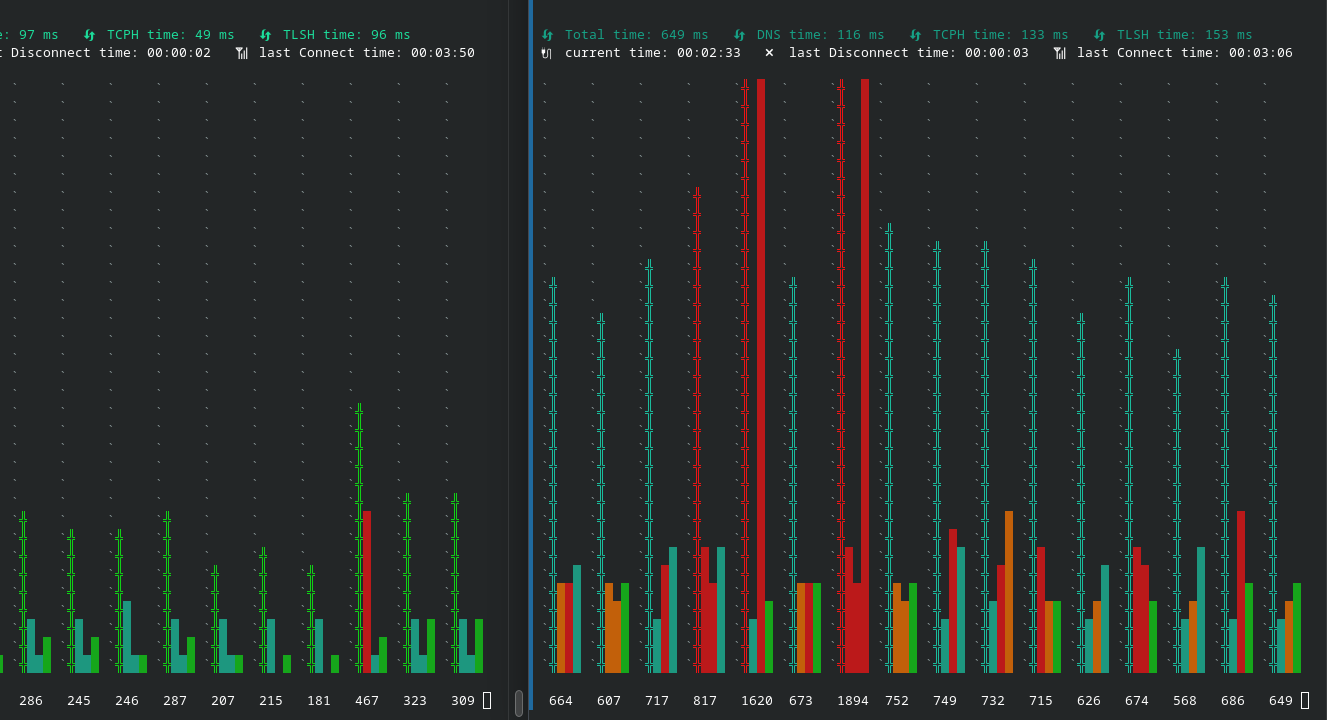Click the small square icon after 649 label
Screen dimensions: 1327x720
1305,701
